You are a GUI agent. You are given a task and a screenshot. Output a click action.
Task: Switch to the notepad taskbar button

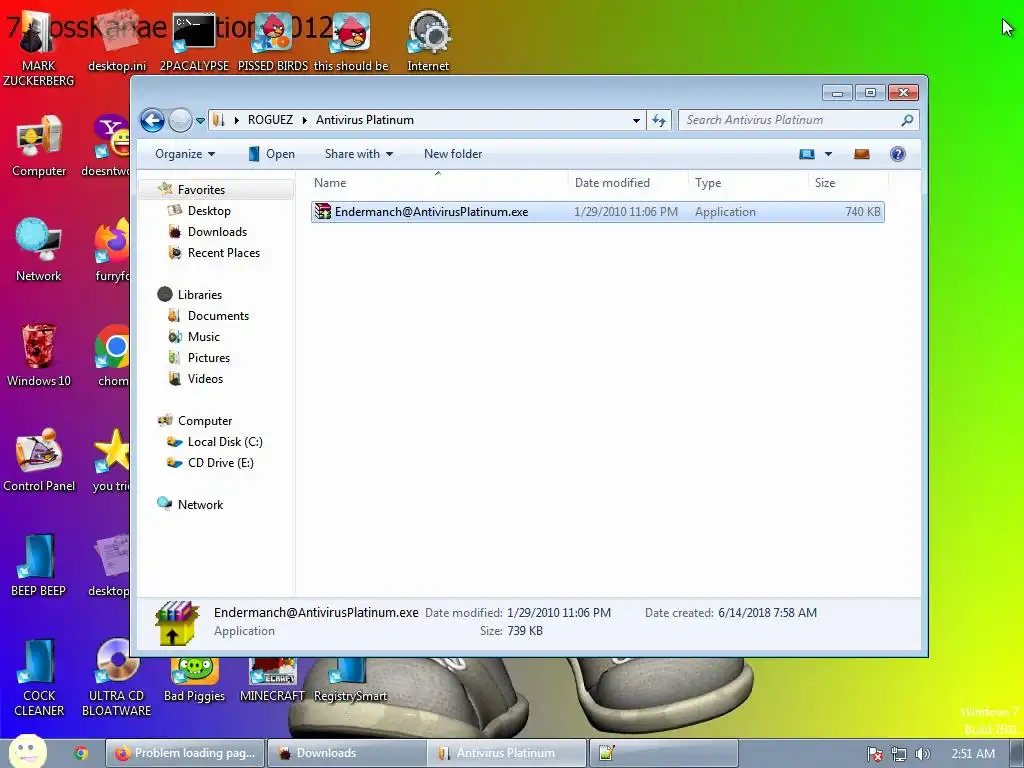[x=664, y=753]
